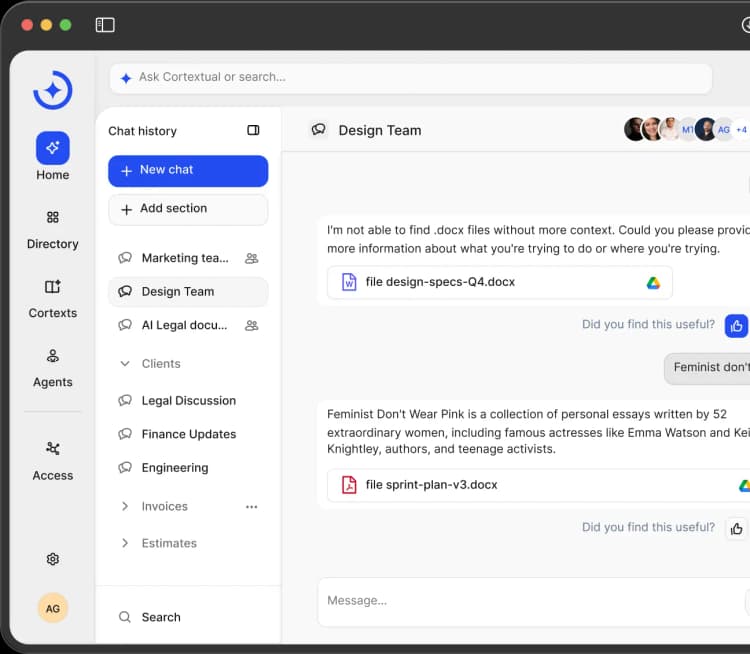Click thumbs-up on second response
The height and width of the screenshot is (654, 750).
click(x=737, y=529)
